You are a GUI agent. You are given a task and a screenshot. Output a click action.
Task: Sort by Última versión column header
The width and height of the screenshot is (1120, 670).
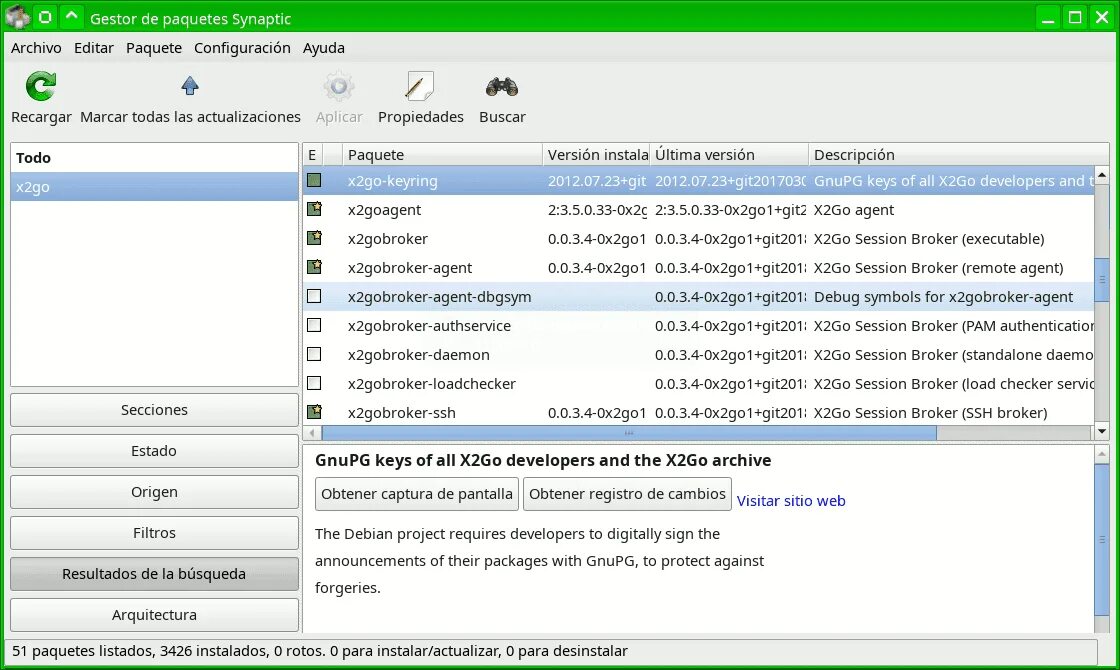(729, 154)
